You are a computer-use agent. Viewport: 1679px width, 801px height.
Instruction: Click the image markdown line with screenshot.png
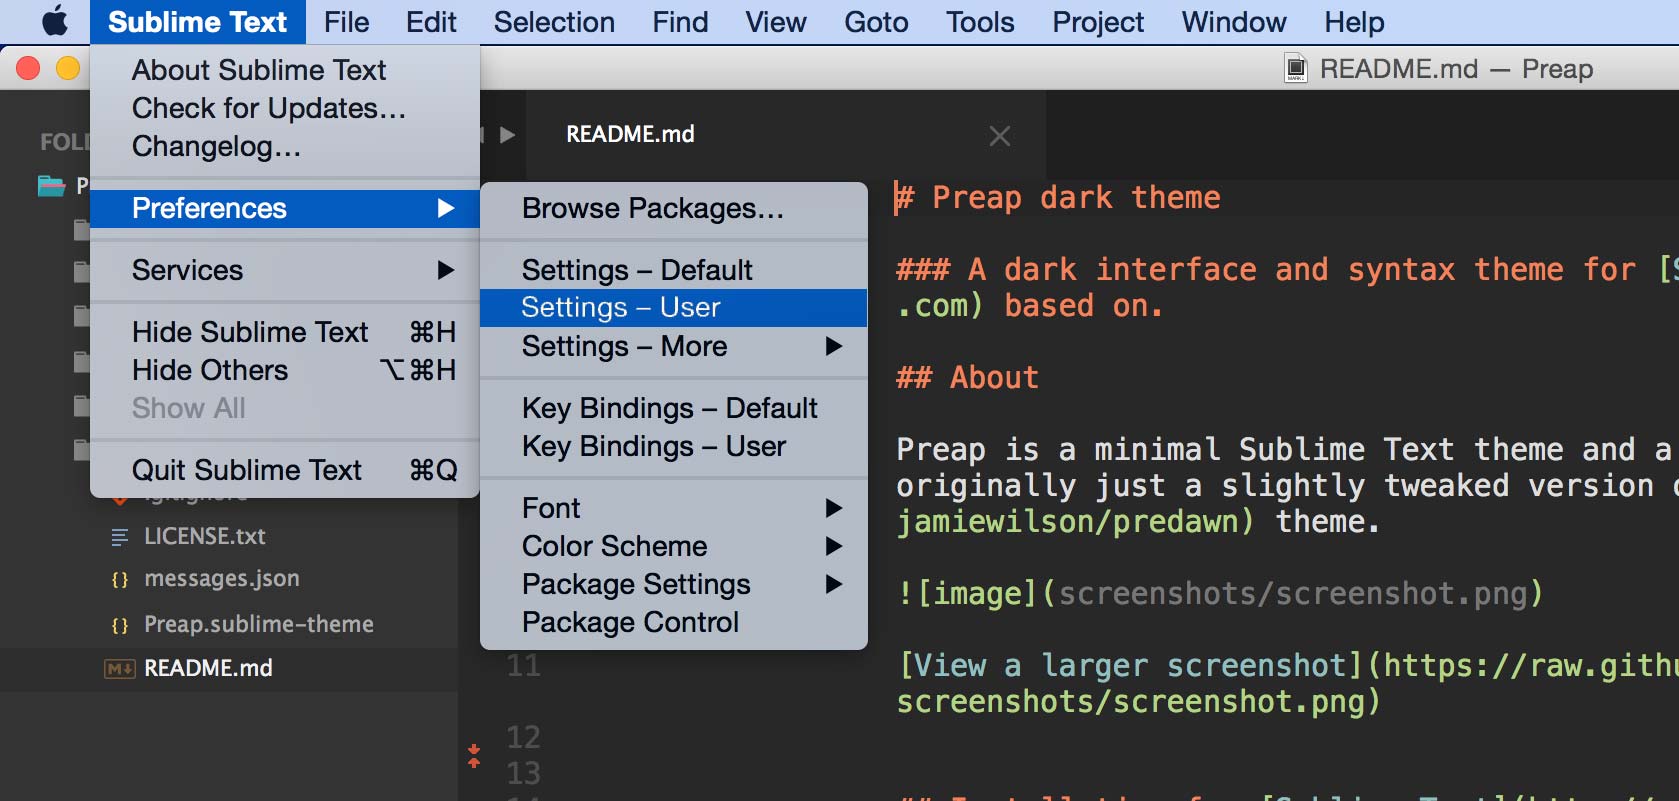pyautogui.click(x=1219, y=594)
